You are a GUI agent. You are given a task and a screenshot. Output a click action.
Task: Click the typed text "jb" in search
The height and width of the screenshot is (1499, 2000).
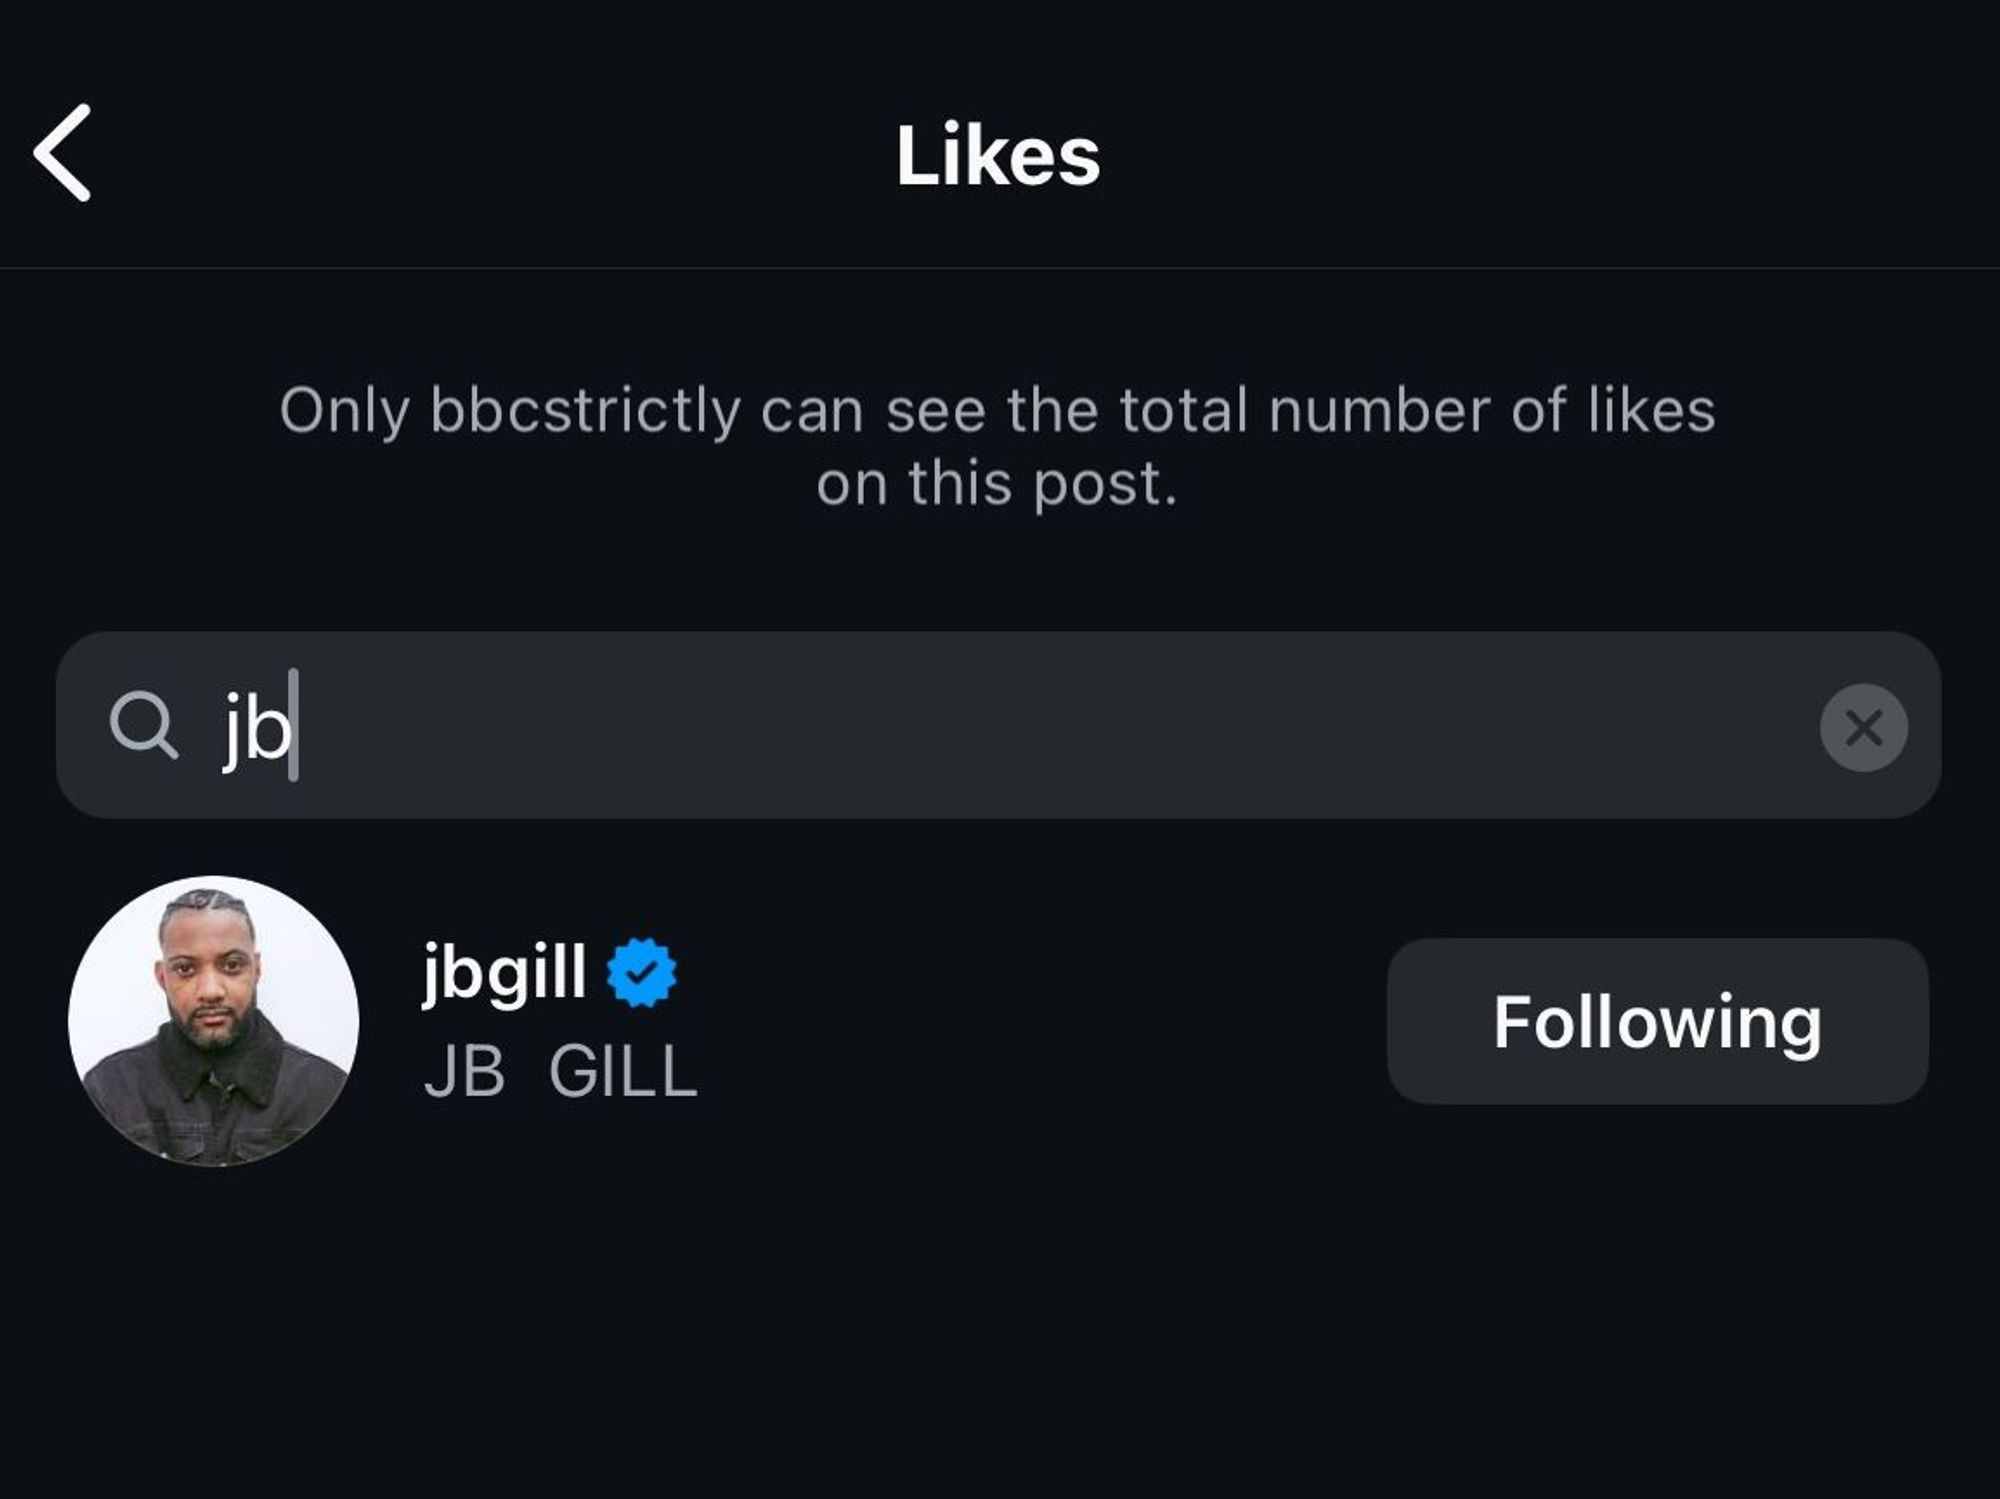click(255, 728)
